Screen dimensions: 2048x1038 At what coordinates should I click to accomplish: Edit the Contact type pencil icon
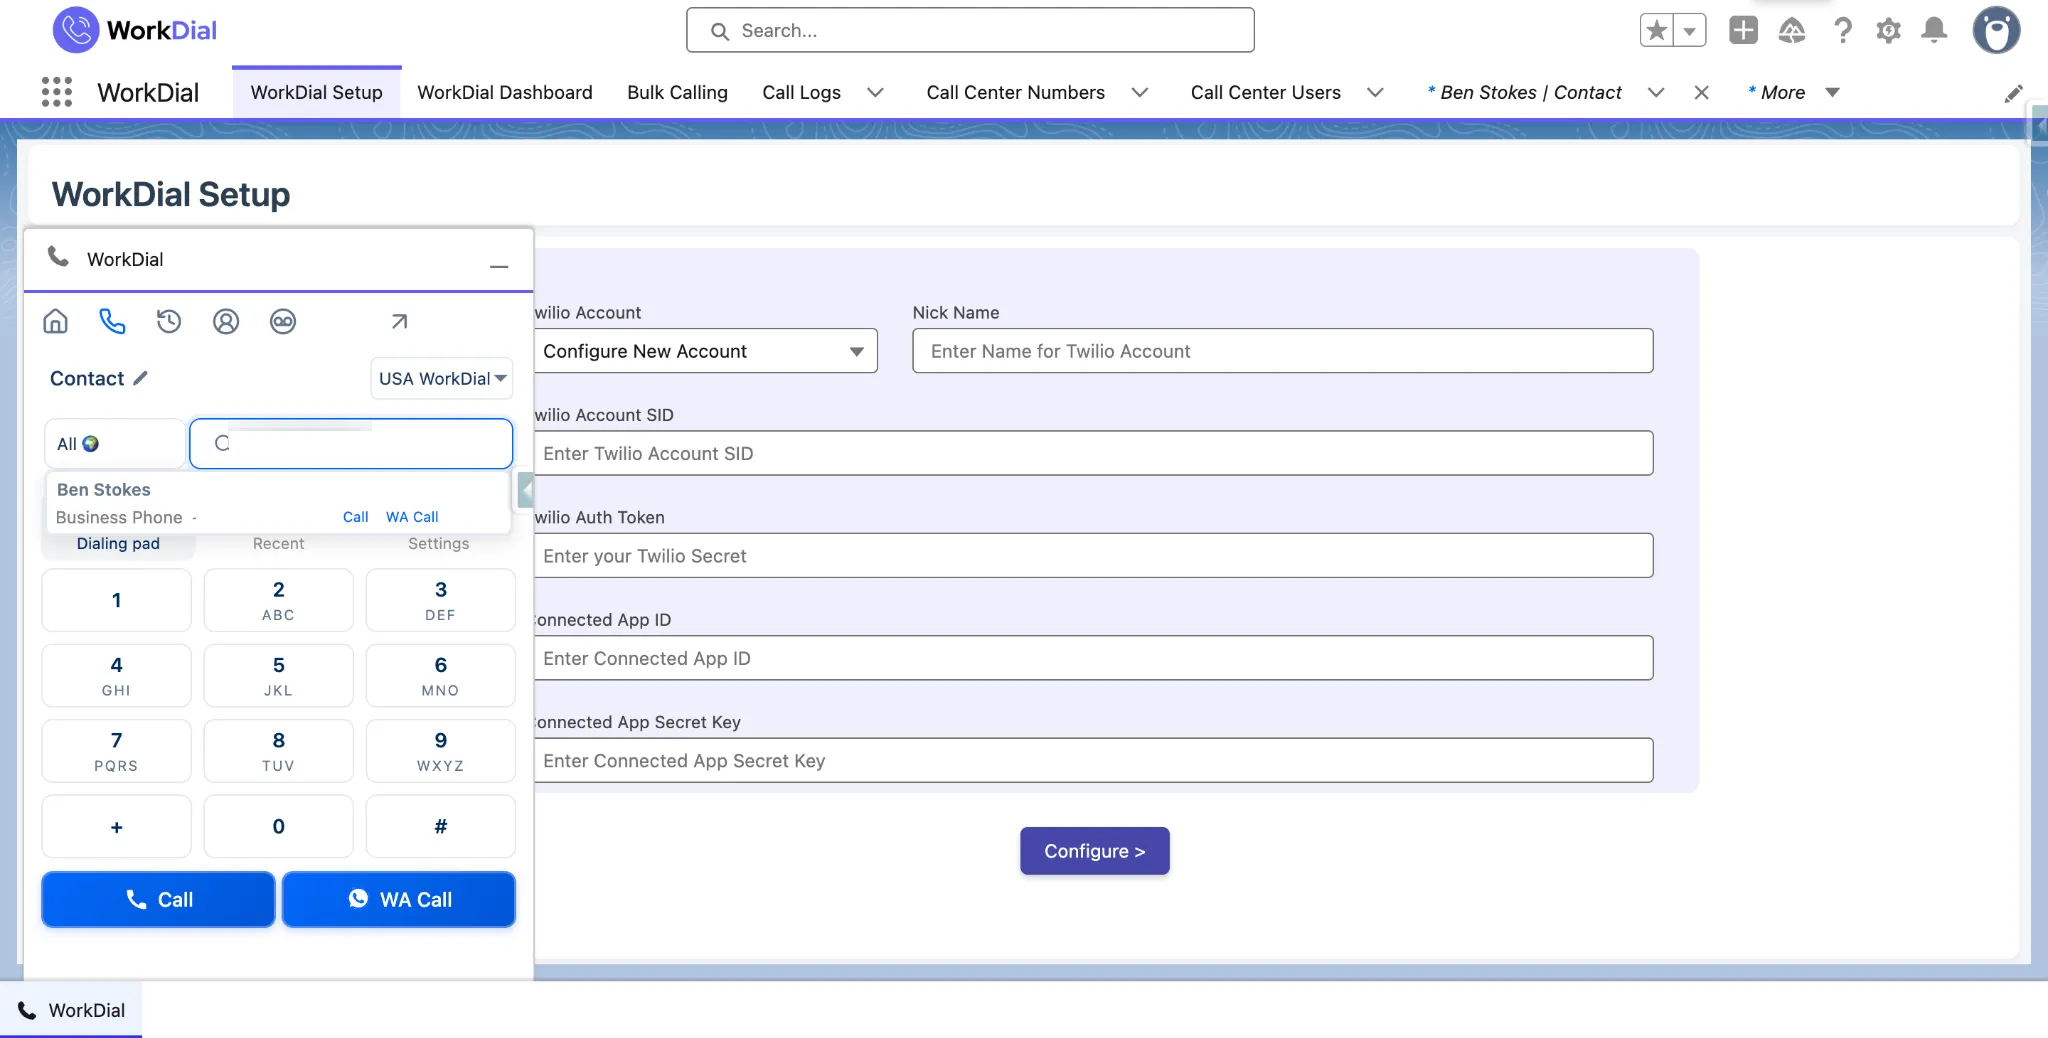140,378
